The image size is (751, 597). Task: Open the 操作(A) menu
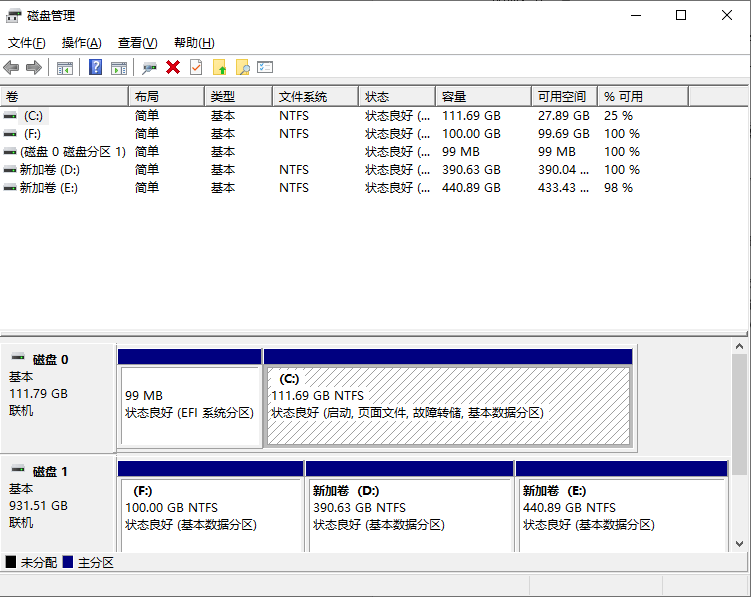(x=81, y=43)
